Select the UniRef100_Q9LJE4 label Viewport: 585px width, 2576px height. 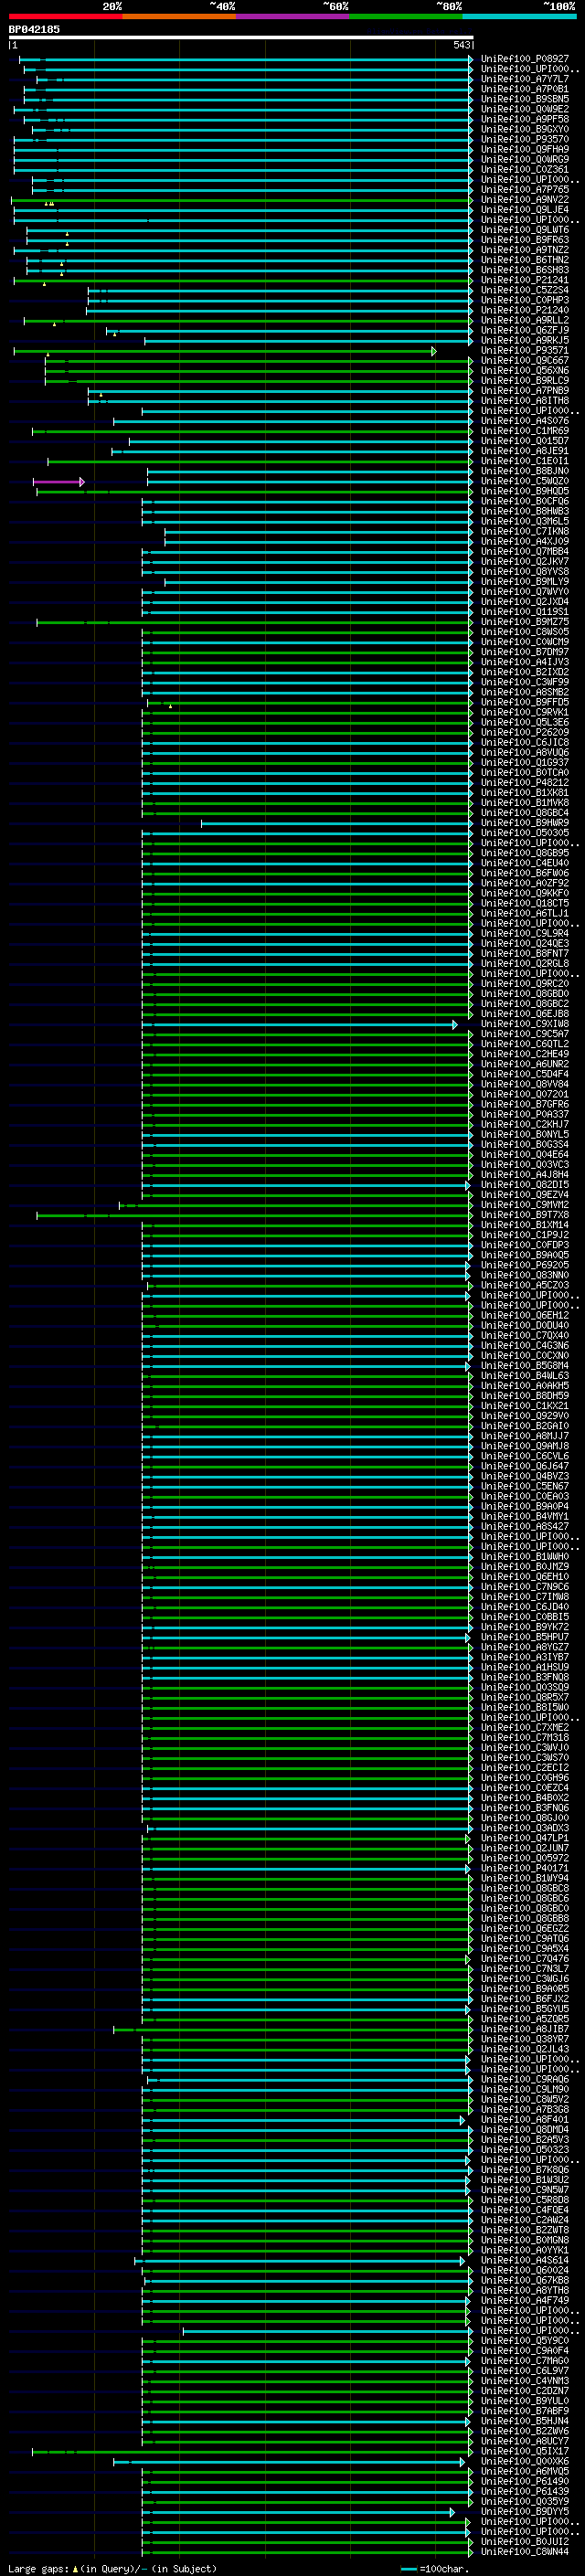click(525, 210)
